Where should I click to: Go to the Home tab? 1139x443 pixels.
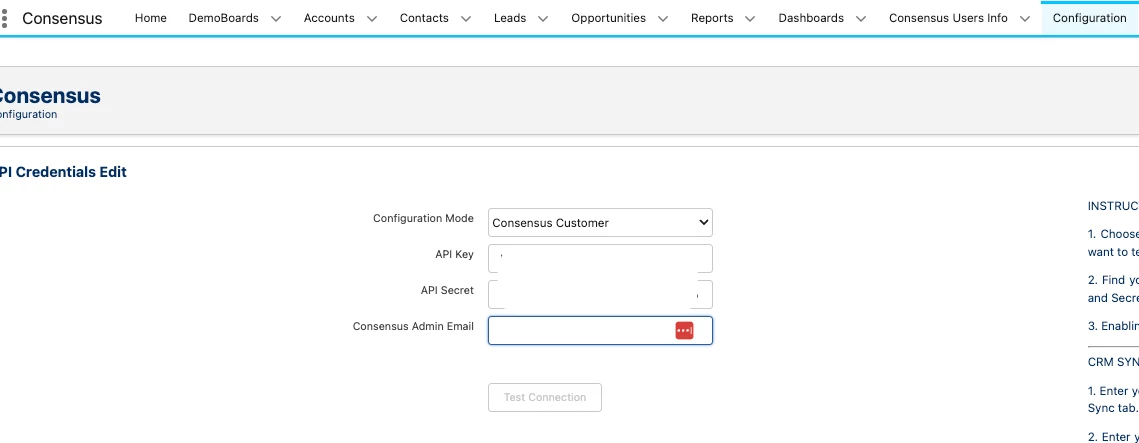coord(151,18)
